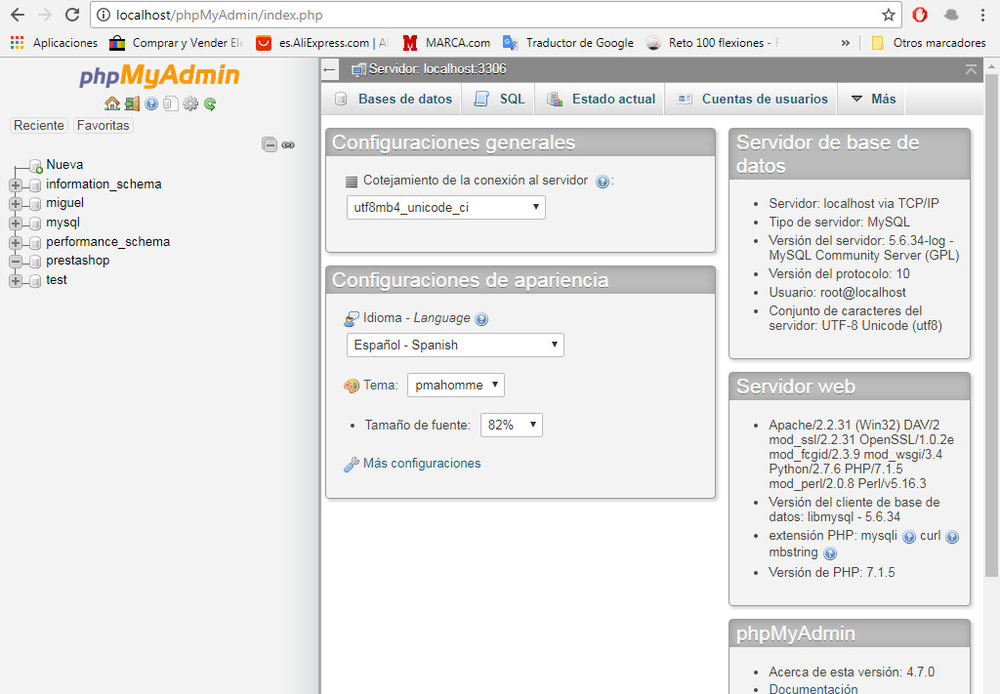Image resolution: width=1000 pixels, height=694 pixels.
Task: Open the Documentación link
Action: (x=813, y=688)
